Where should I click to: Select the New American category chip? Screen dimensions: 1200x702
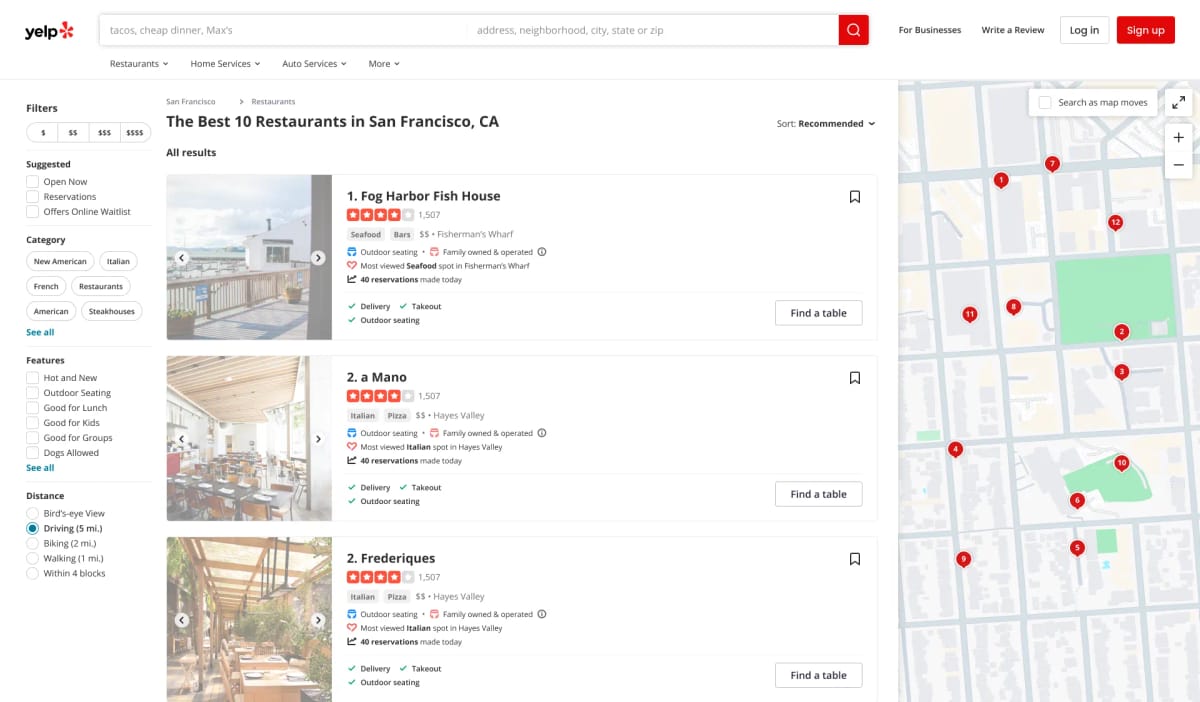(x=60, y=261)
